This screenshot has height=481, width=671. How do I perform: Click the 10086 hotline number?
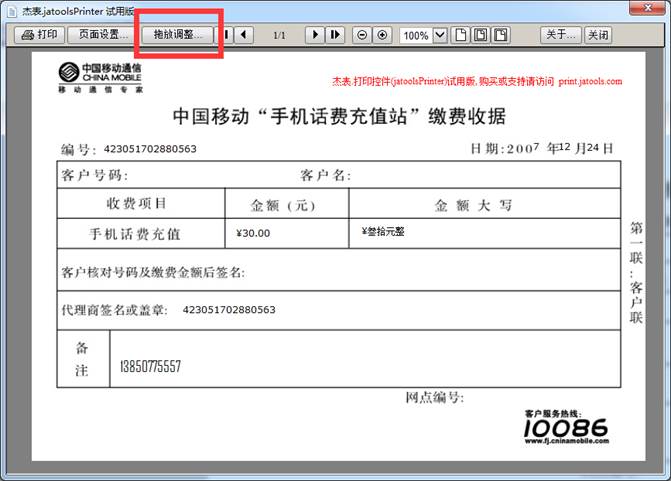point(566,428)
